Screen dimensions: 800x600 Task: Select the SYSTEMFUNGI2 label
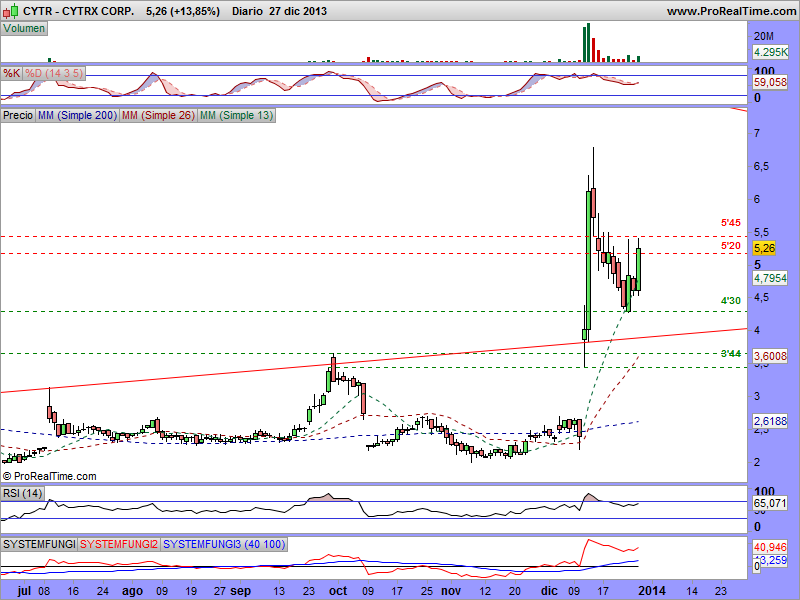click(119, 544)
